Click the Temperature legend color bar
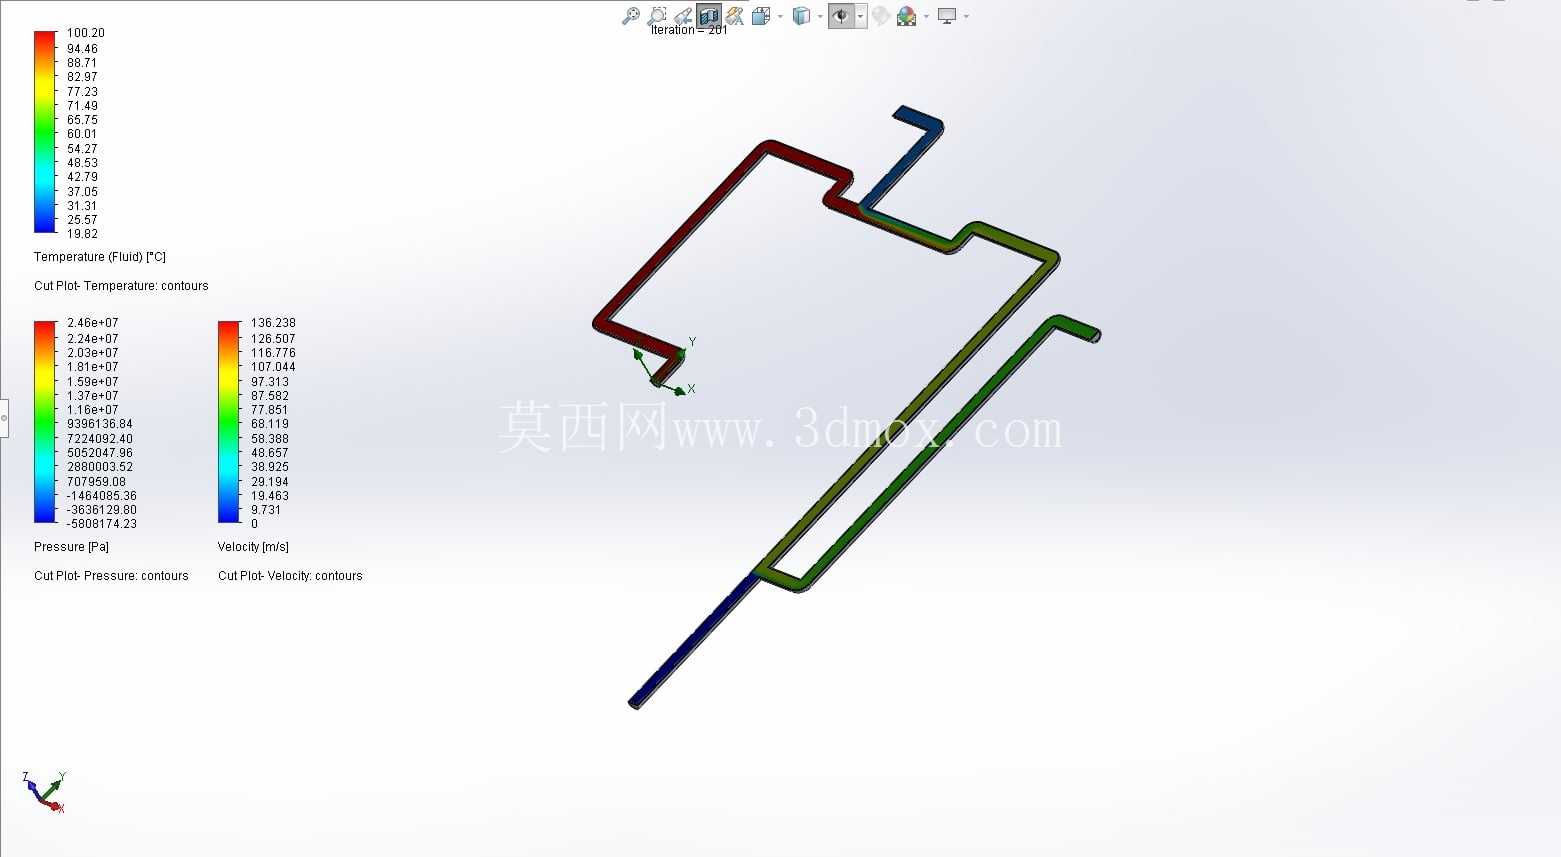1561x857 pixels. tap(45, 132)
